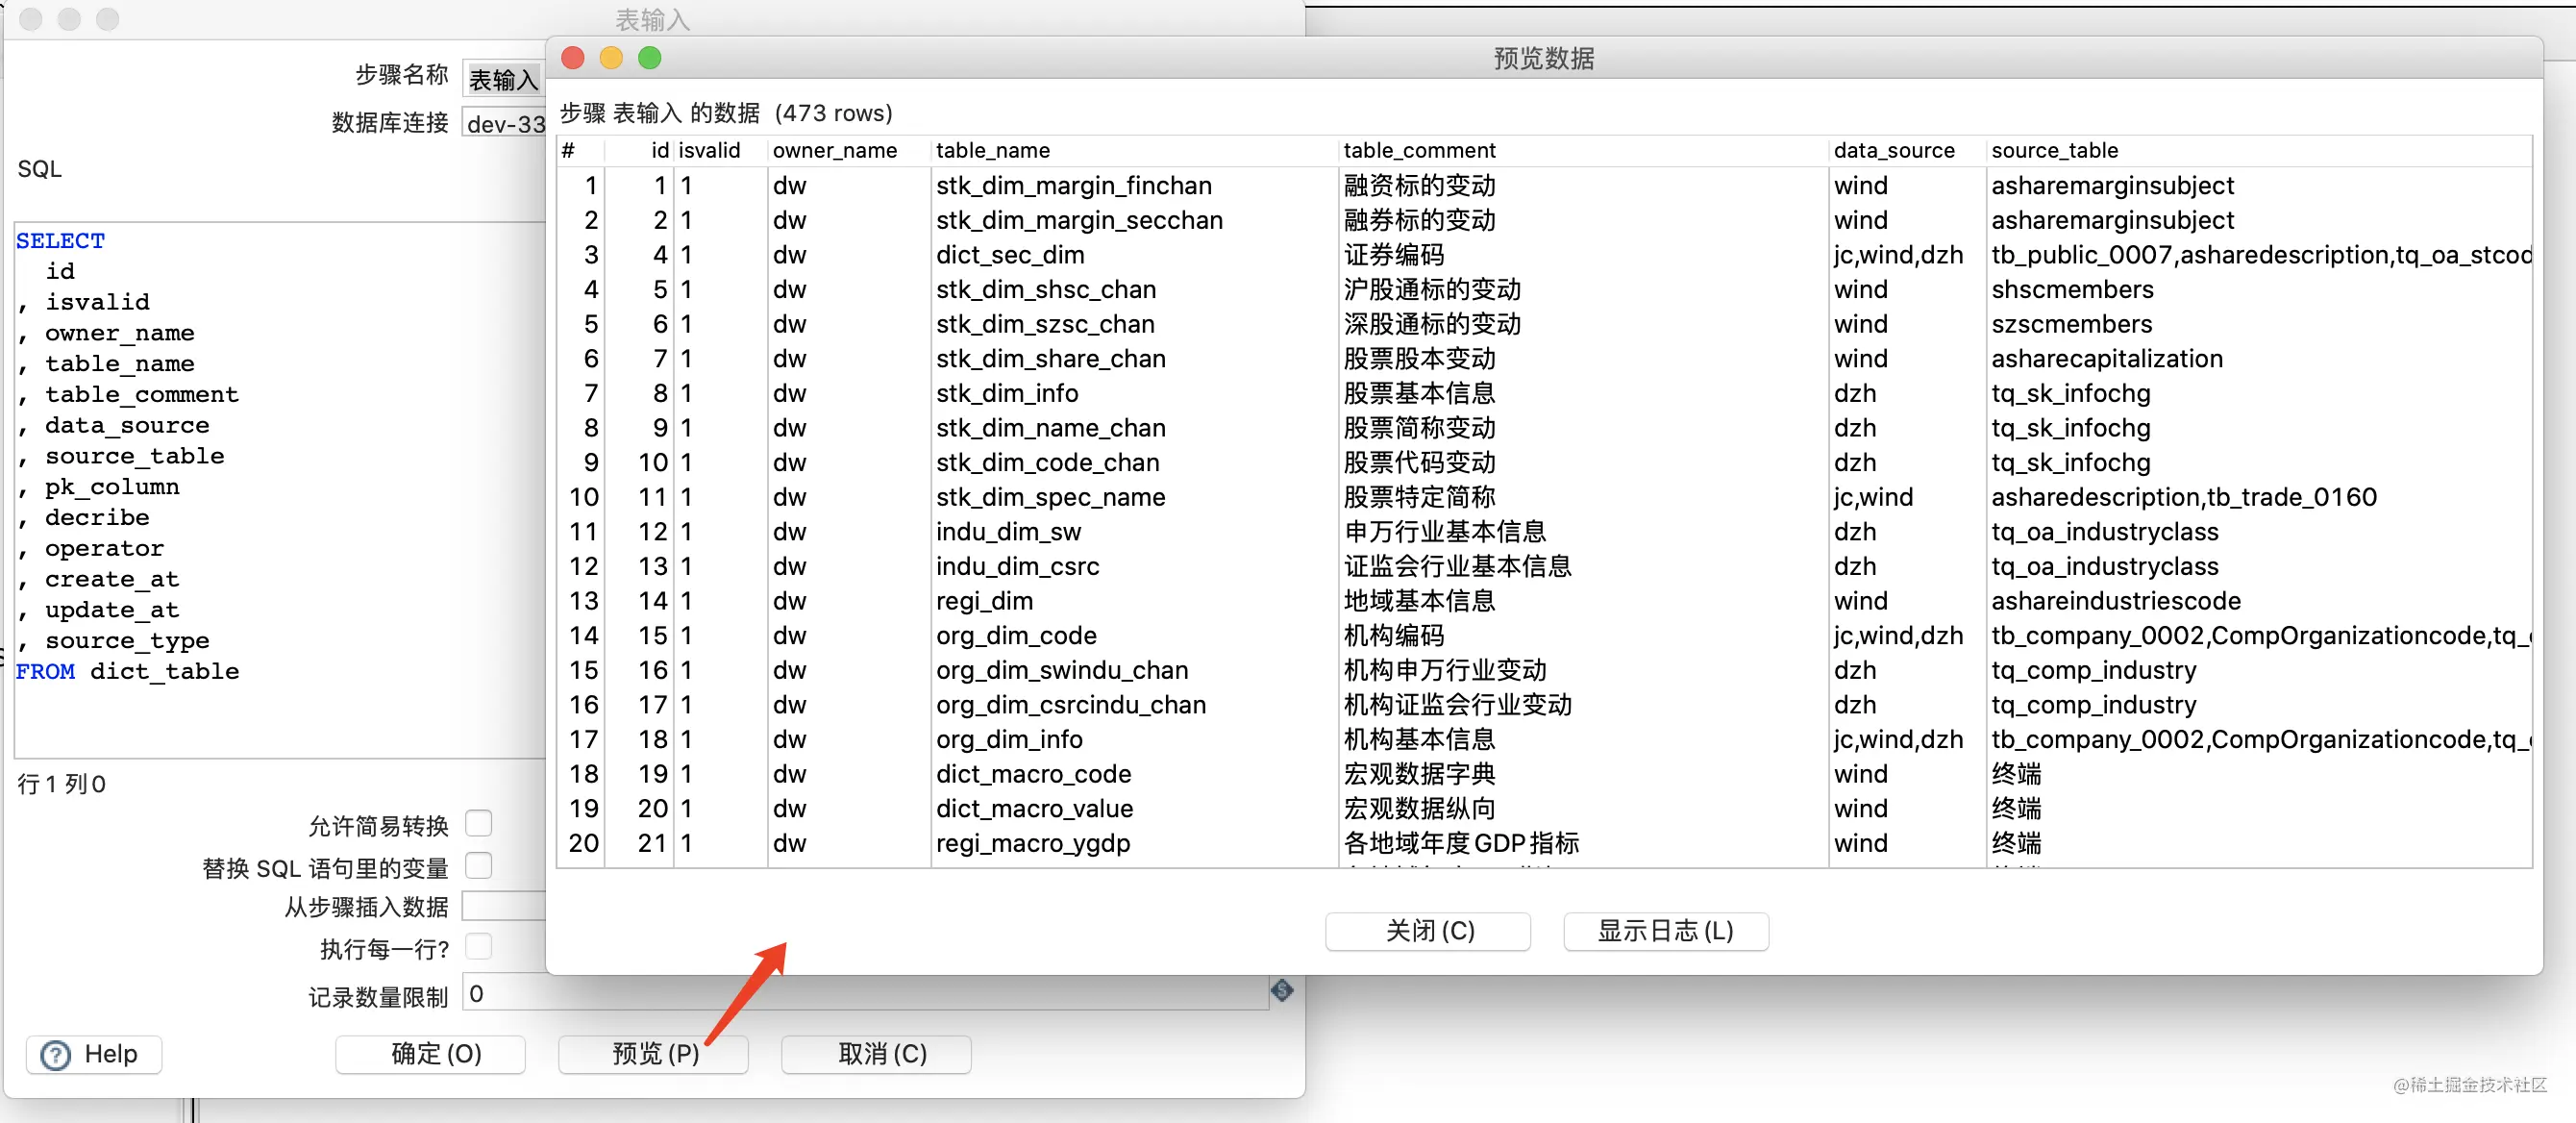The height and width of the screenshot is (1123, 2576).
Task: Click the 步骤名称 text field
Action: tap(504, 77)
